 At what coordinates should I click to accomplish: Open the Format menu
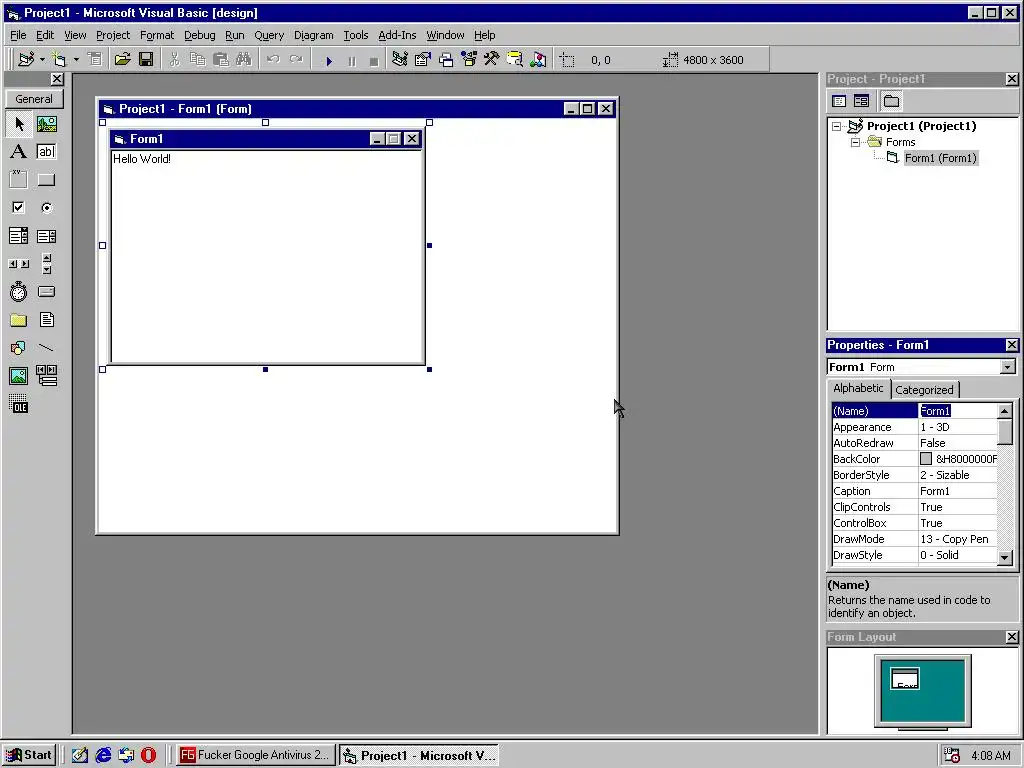[157, 35]
